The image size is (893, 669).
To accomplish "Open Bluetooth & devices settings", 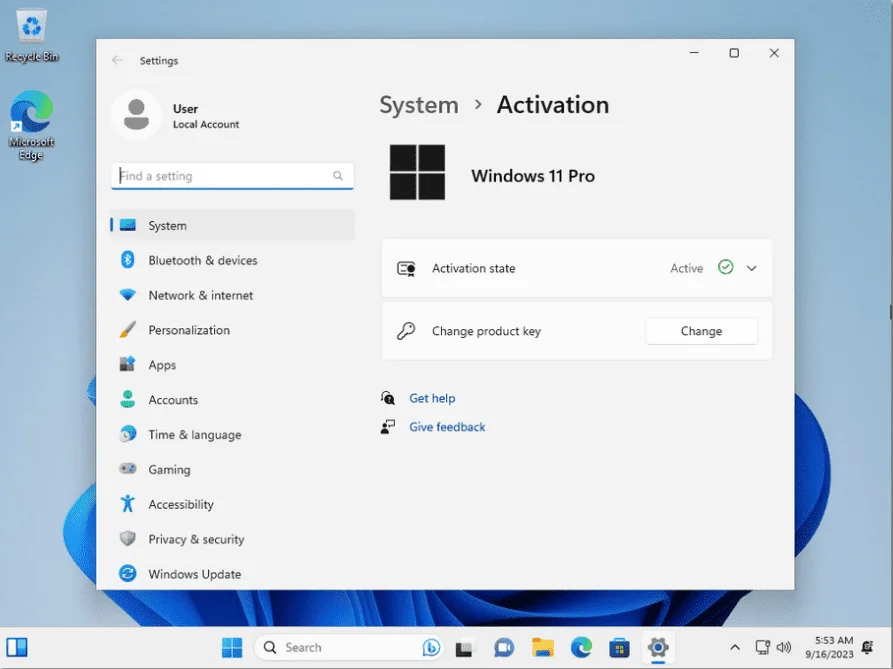I will click(x=232, y=260).
